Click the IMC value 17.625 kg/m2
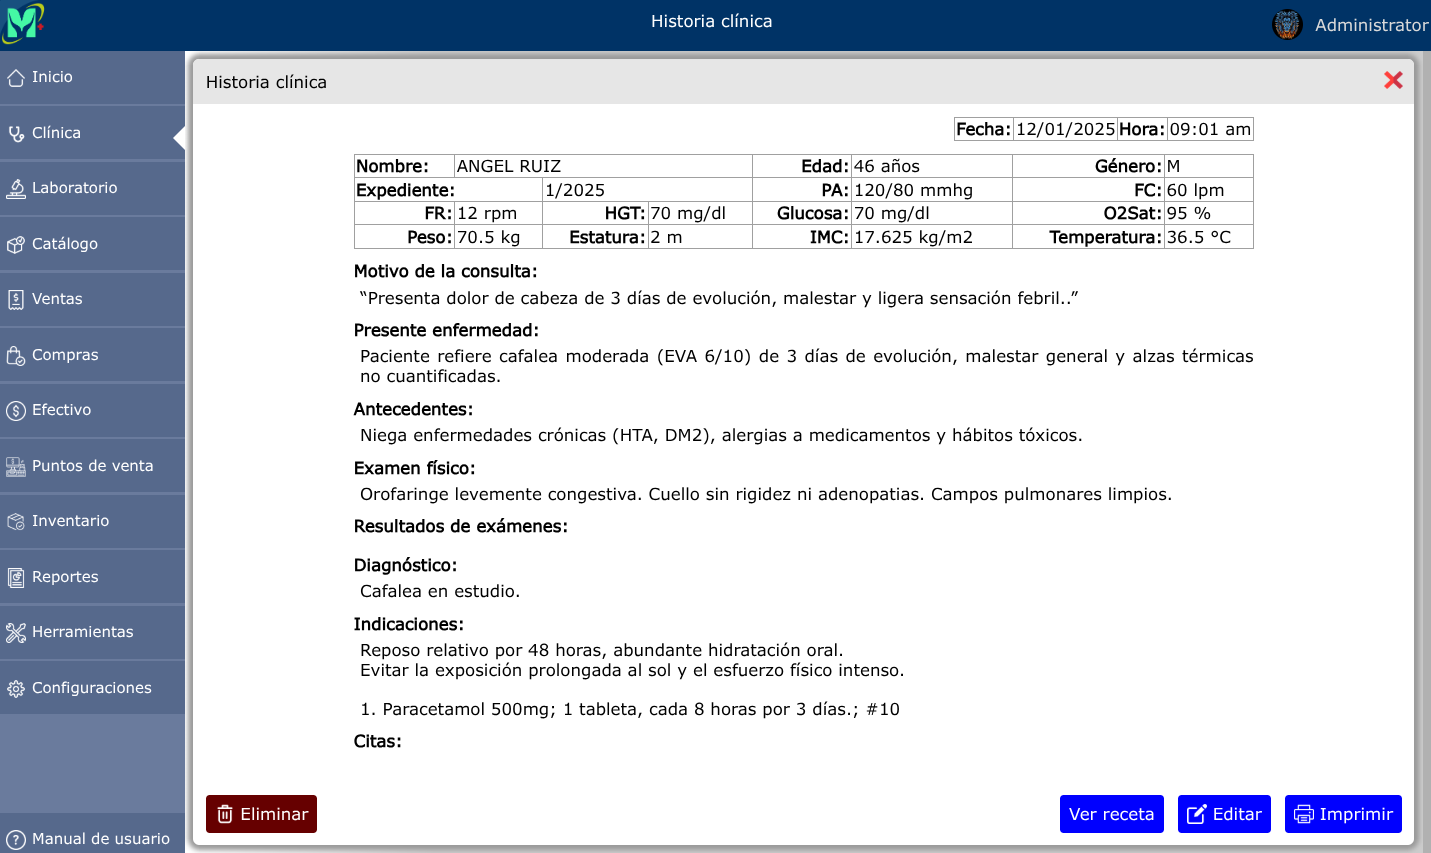This screenshot has width=1431, height=853. tap(914, 237)
